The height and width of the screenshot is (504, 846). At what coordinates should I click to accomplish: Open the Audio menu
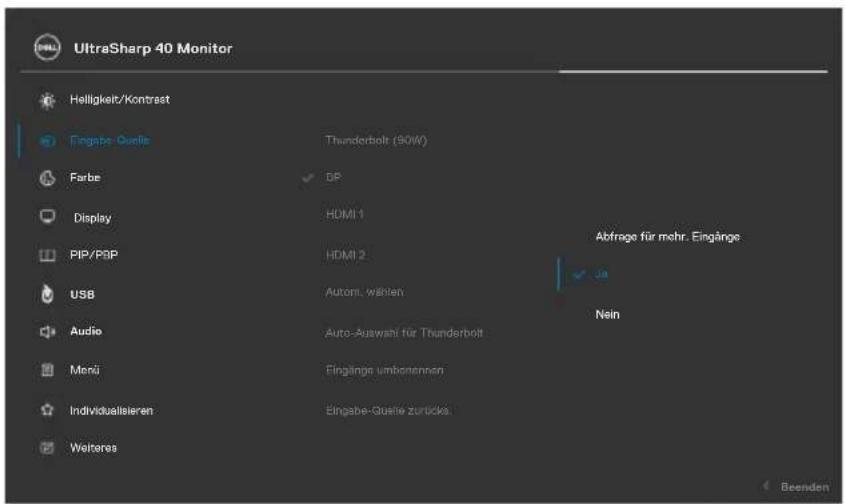[86, 331]
